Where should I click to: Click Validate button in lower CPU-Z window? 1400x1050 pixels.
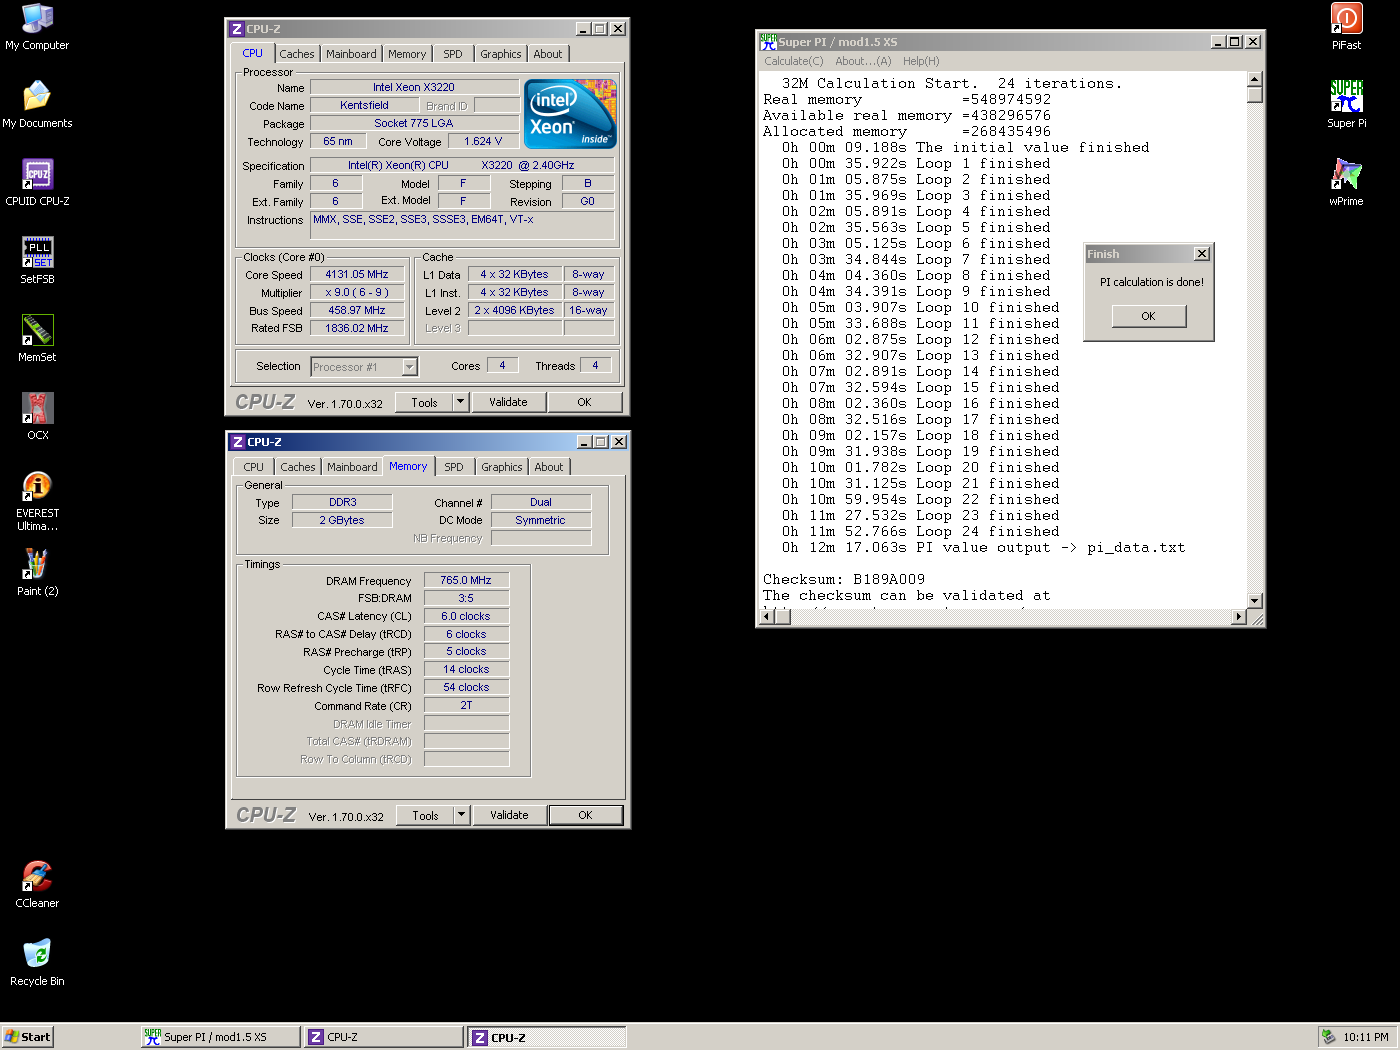[509, 815]
